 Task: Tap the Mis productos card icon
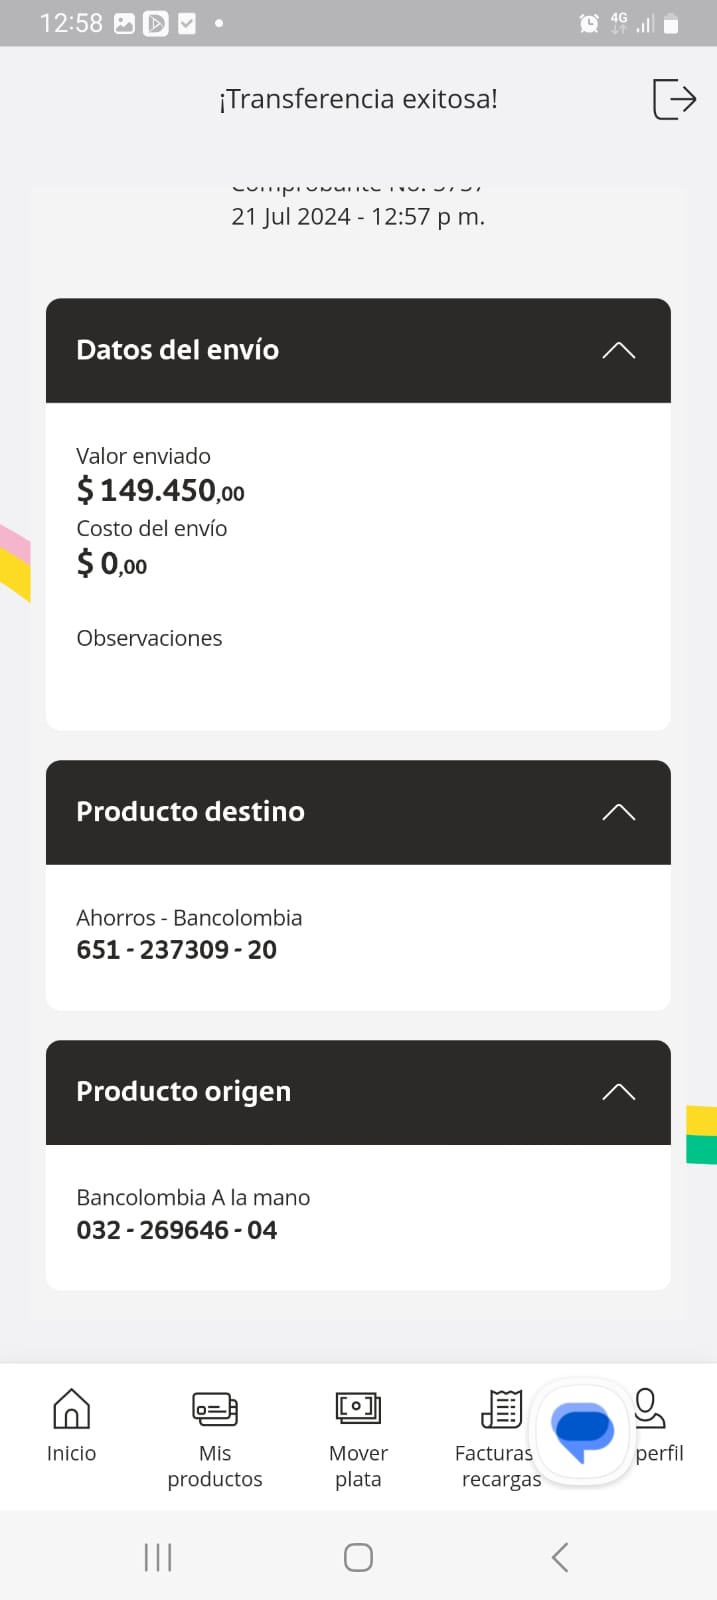(215, 1409)
